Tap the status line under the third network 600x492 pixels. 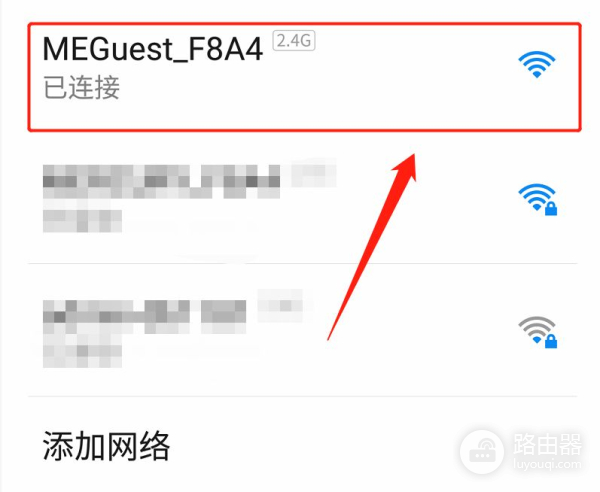pos(82,356)
